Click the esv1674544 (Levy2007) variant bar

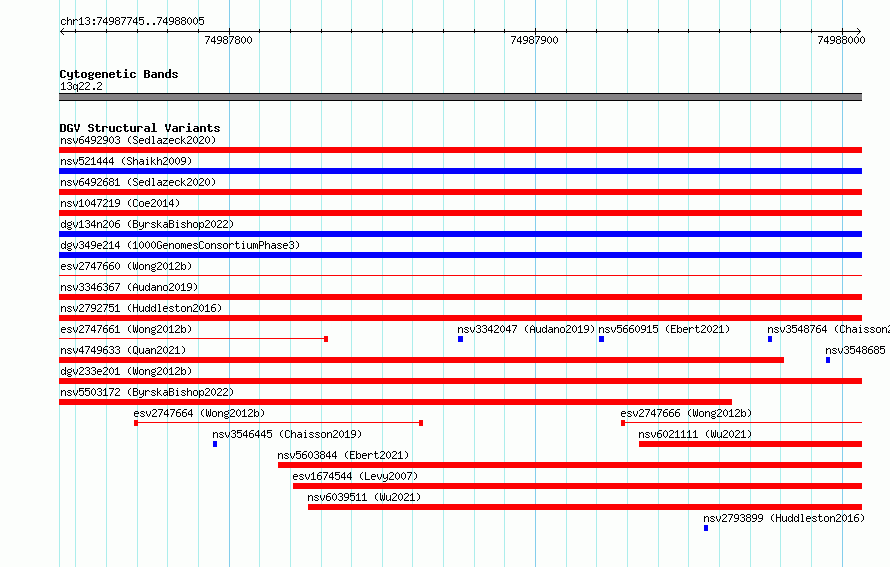[577, 486]
